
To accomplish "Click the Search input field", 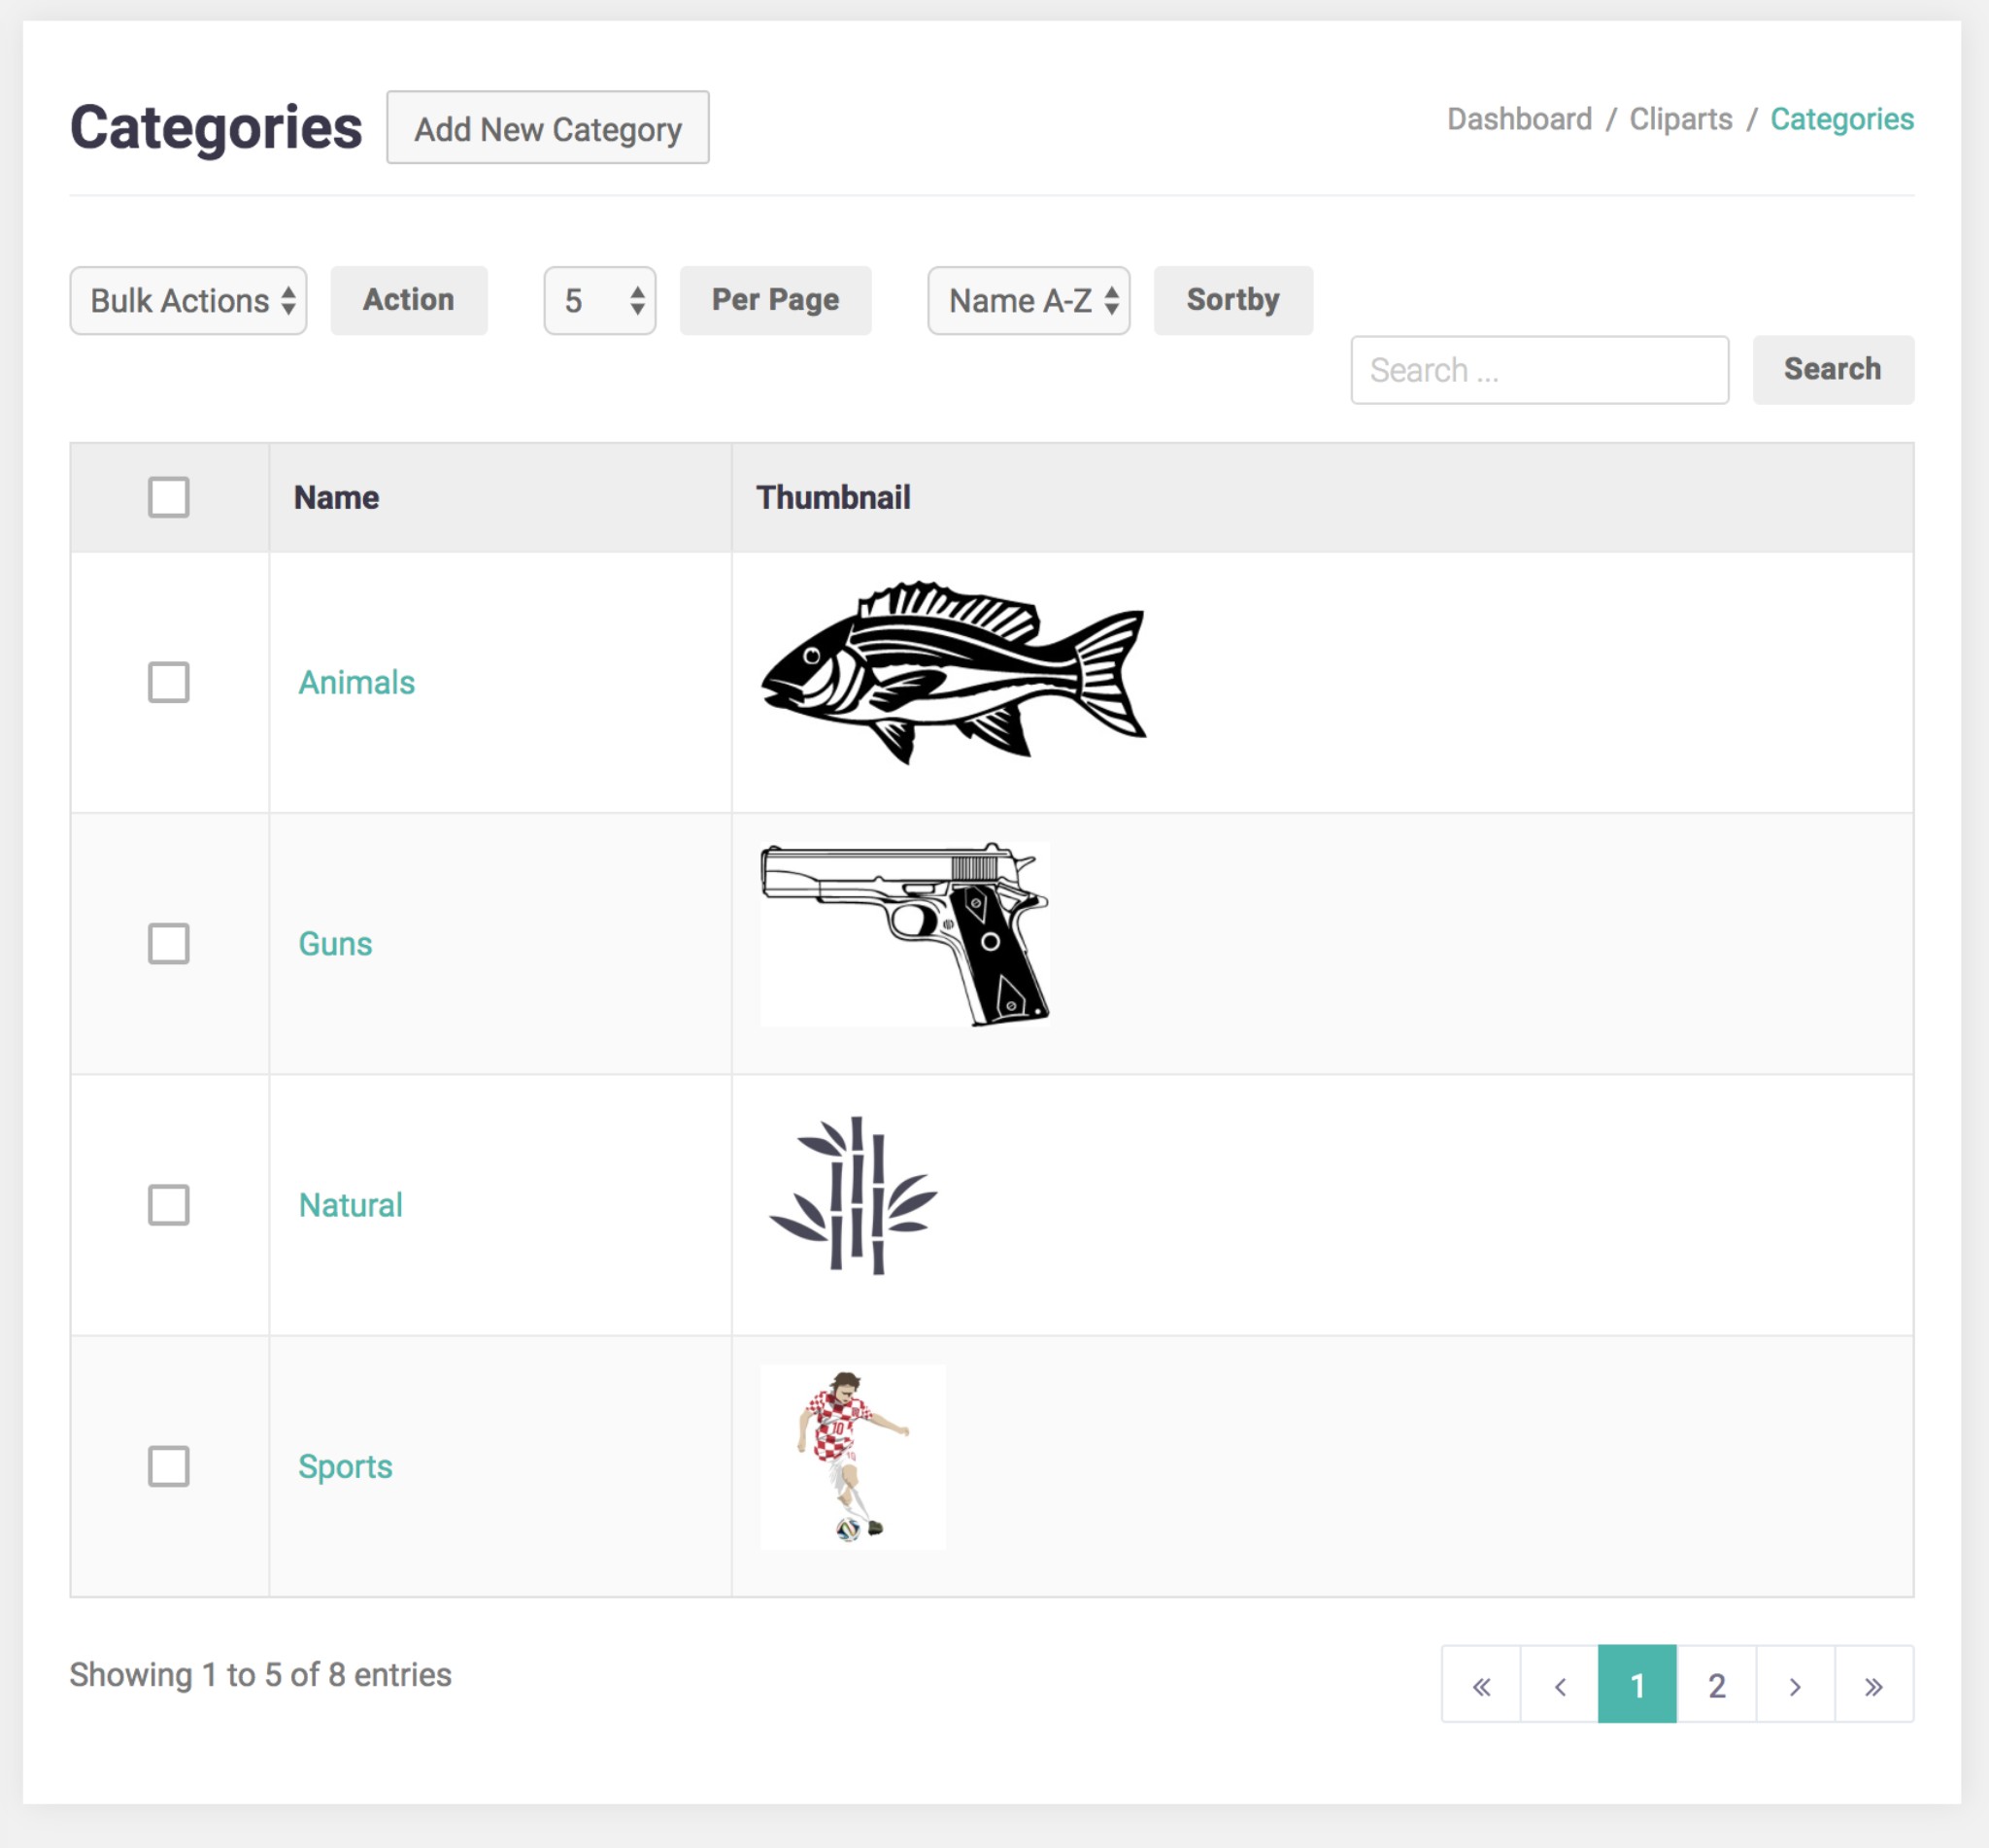I will (1539, 370).
